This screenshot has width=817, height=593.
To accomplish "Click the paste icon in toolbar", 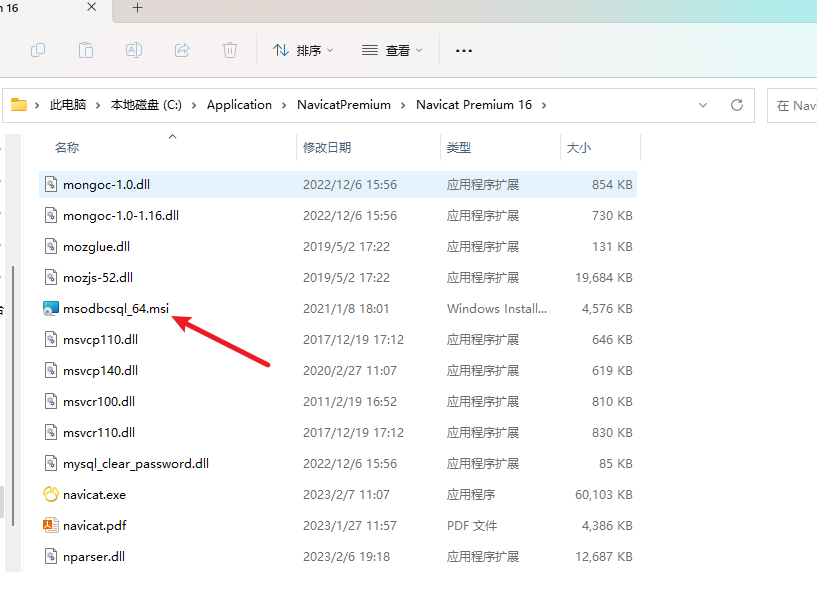I will coord(86,50).
